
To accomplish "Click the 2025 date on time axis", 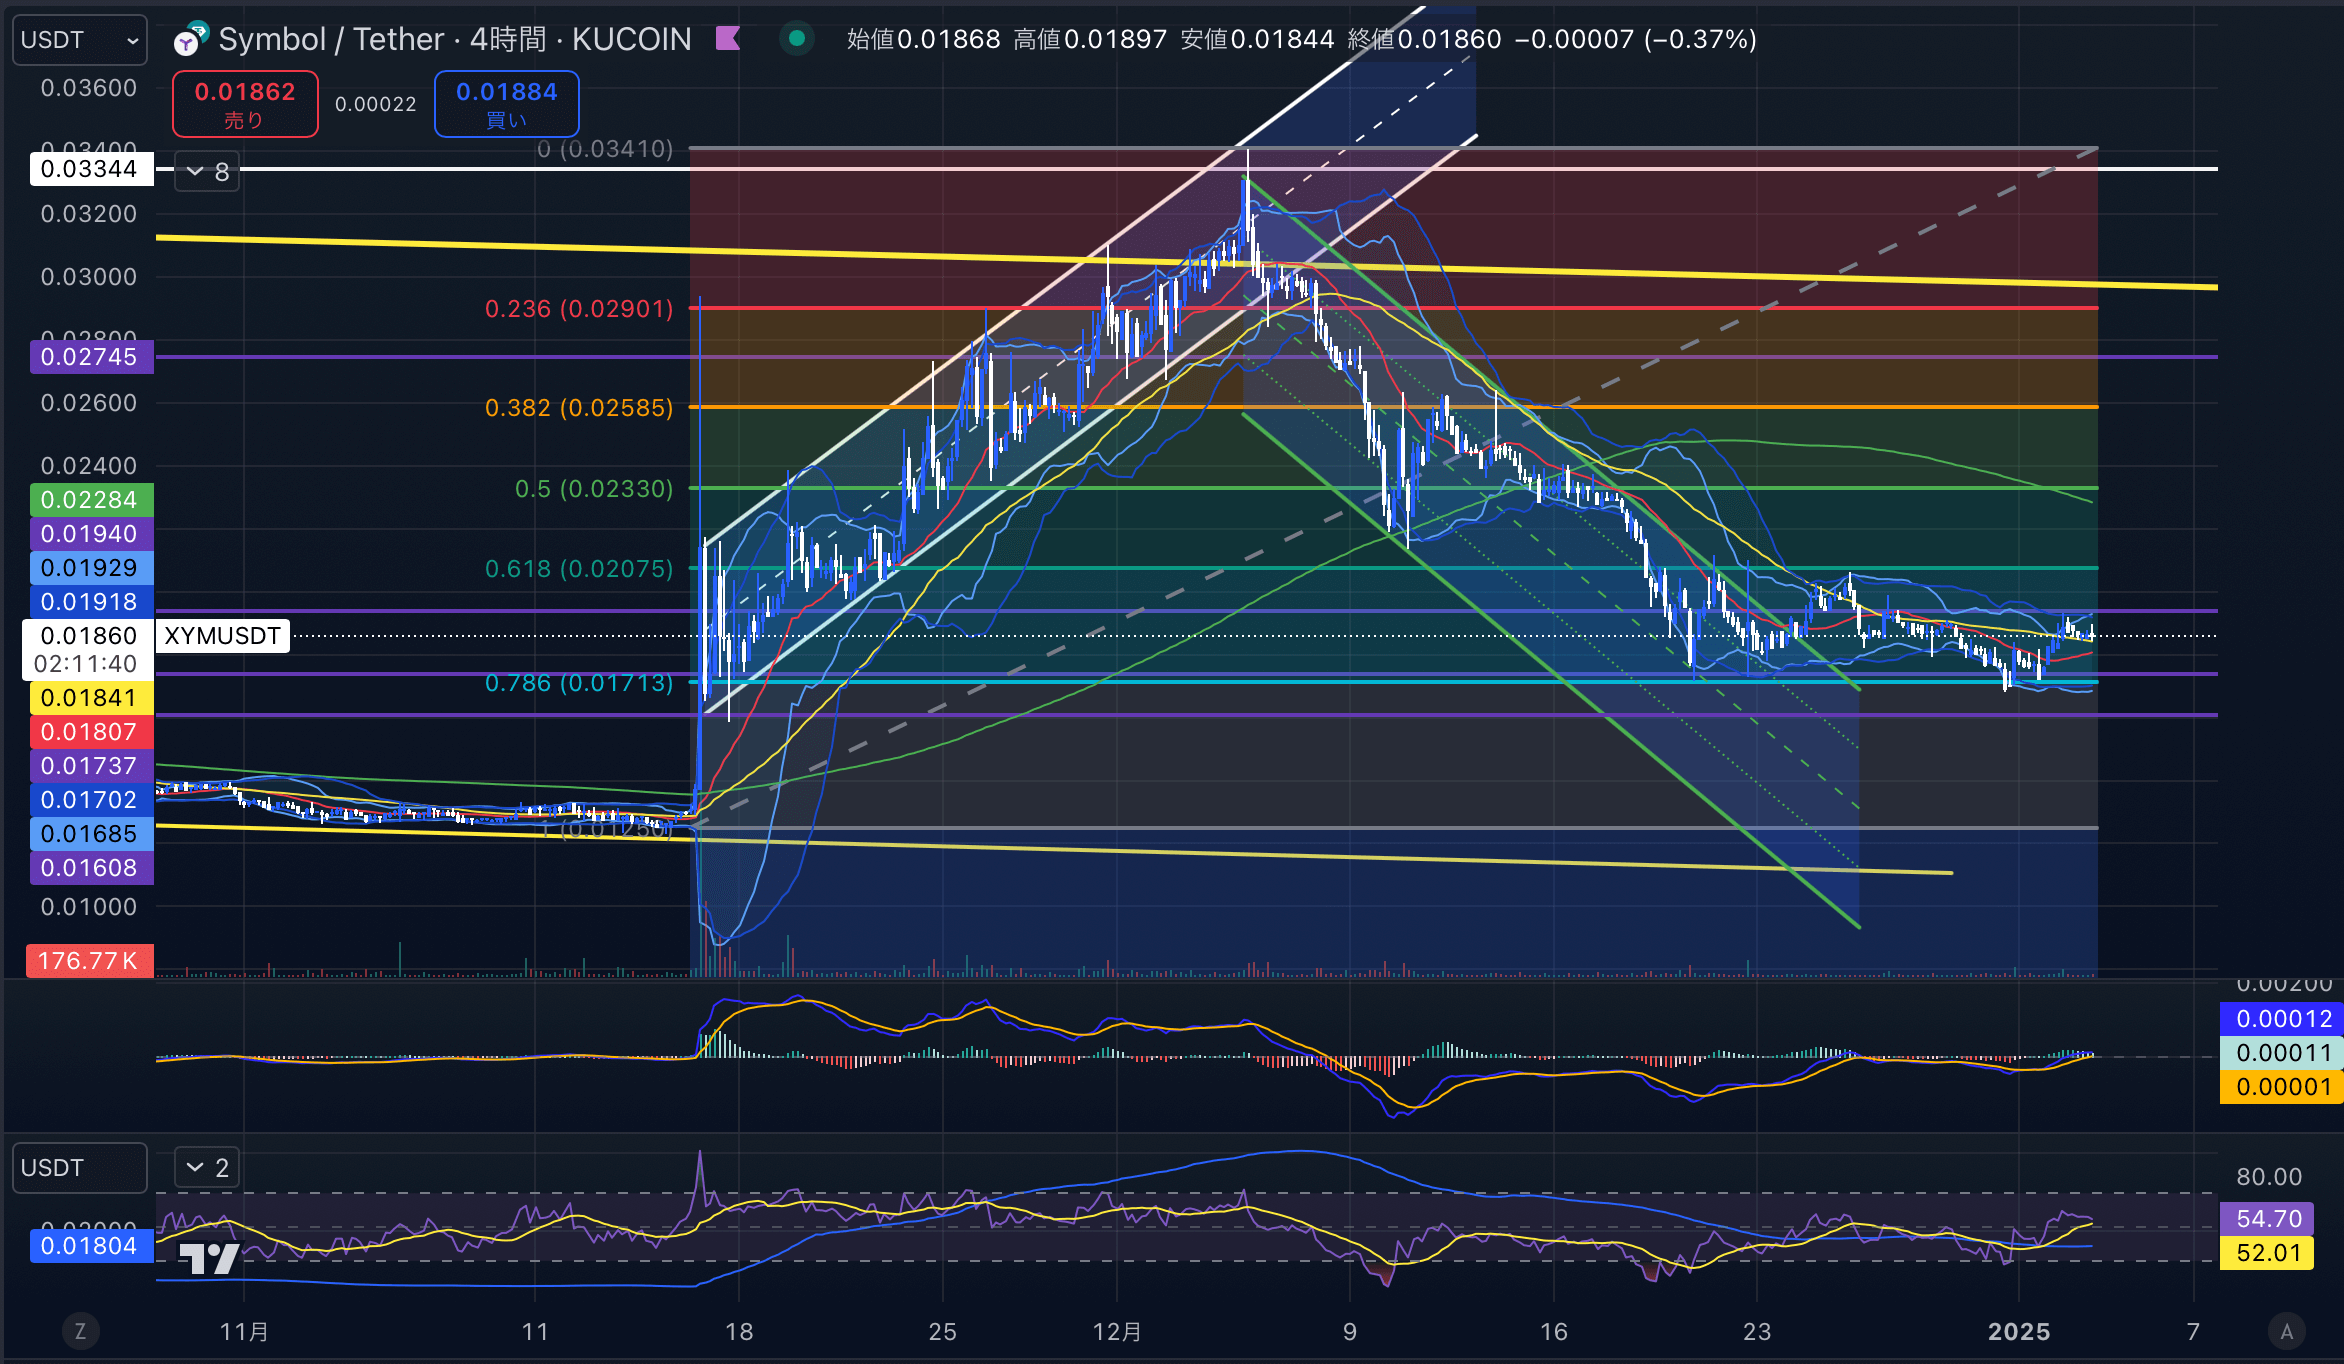I will click(2019, 1331).
